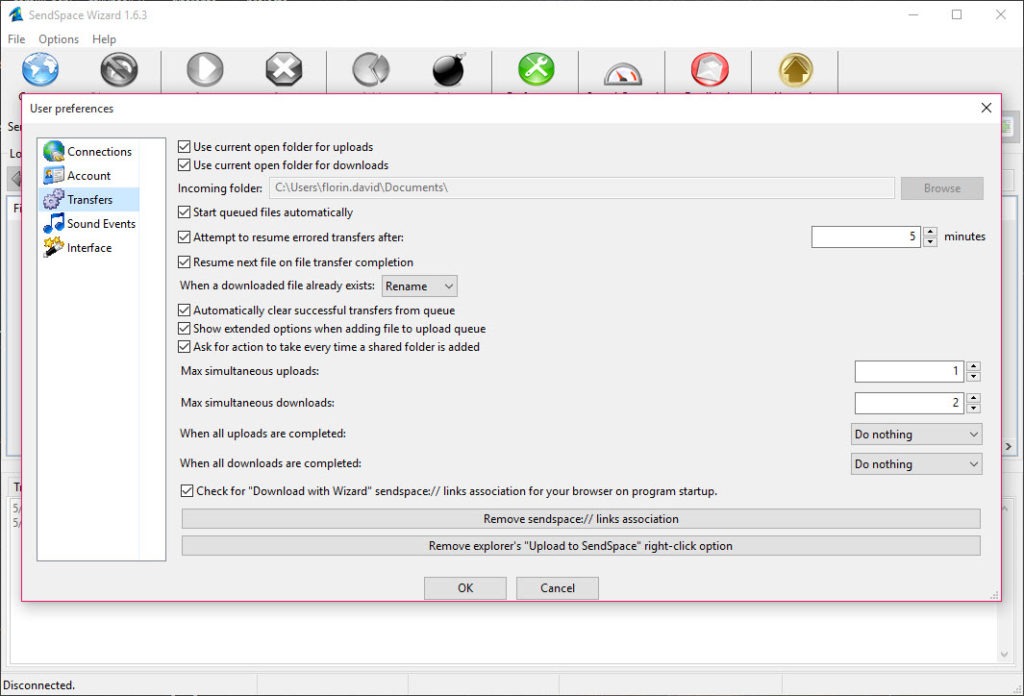Click the green wrench Preferences toolbar icon

point(536,69)
